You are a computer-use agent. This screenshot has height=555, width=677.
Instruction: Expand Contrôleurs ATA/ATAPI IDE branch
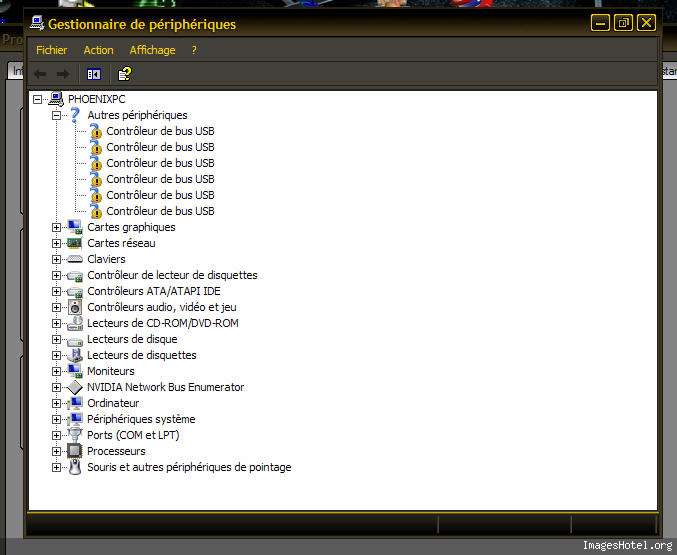tap(56, 291)
